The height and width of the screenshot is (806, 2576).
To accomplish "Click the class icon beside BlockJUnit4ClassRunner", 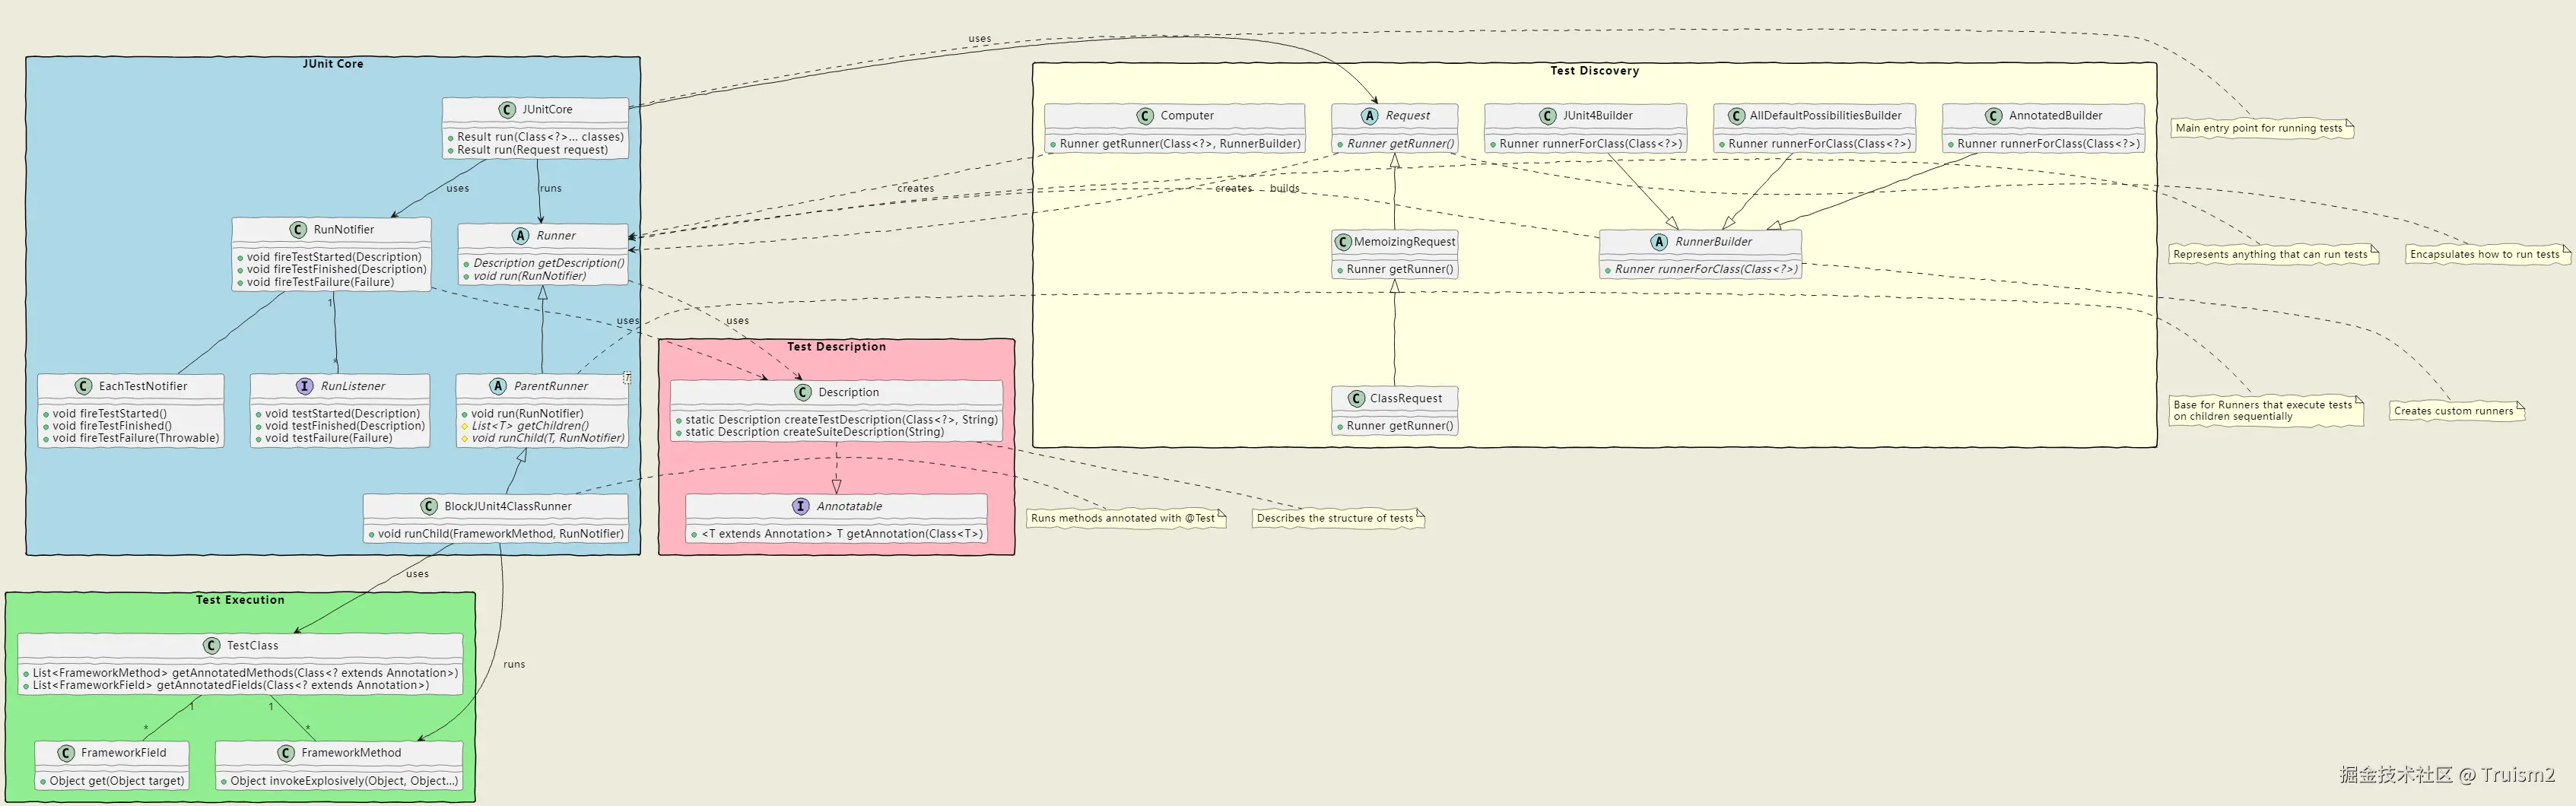I will click(429, 507).
